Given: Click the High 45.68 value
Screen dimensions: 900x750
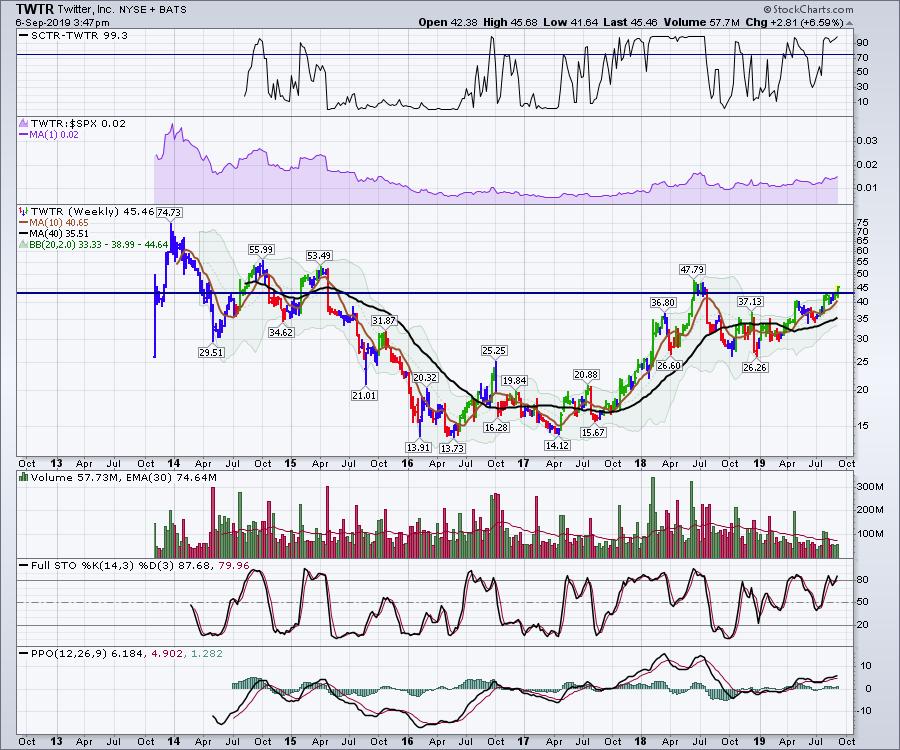Looking at the screenshot, I should (x=510, y=22).
